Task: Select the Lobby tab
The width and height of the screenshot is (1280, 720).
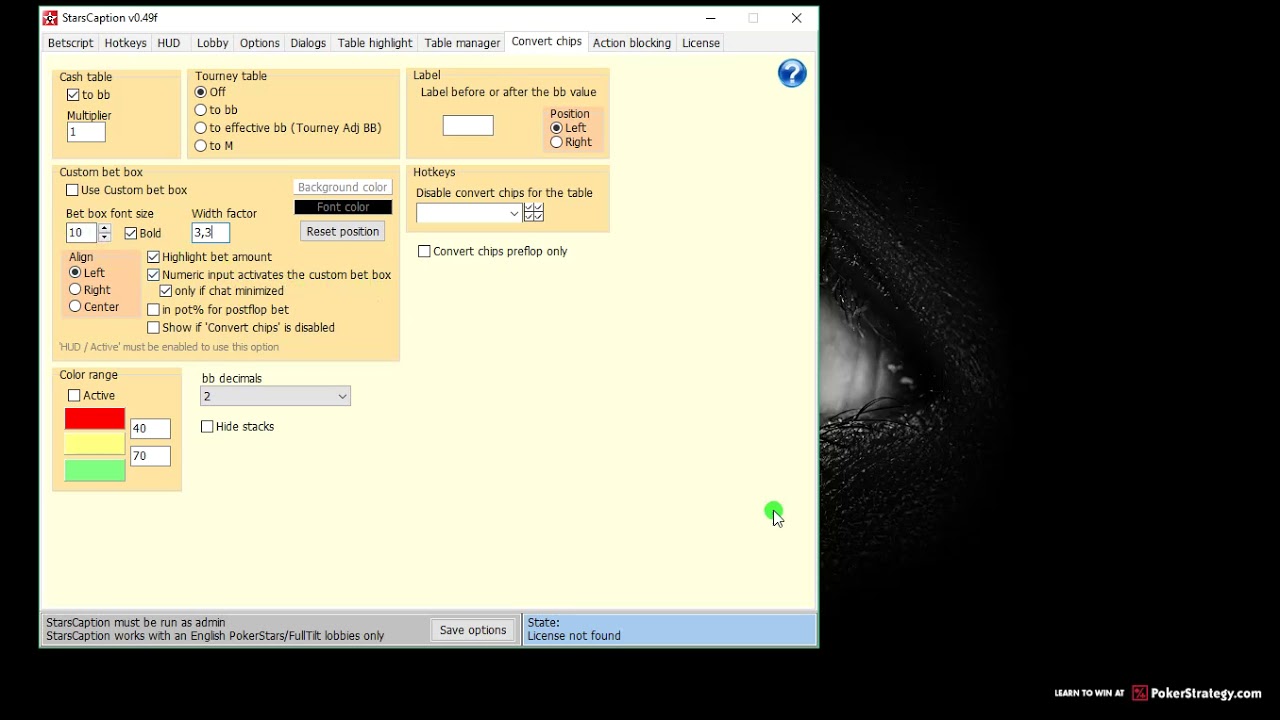Action: 212,43
